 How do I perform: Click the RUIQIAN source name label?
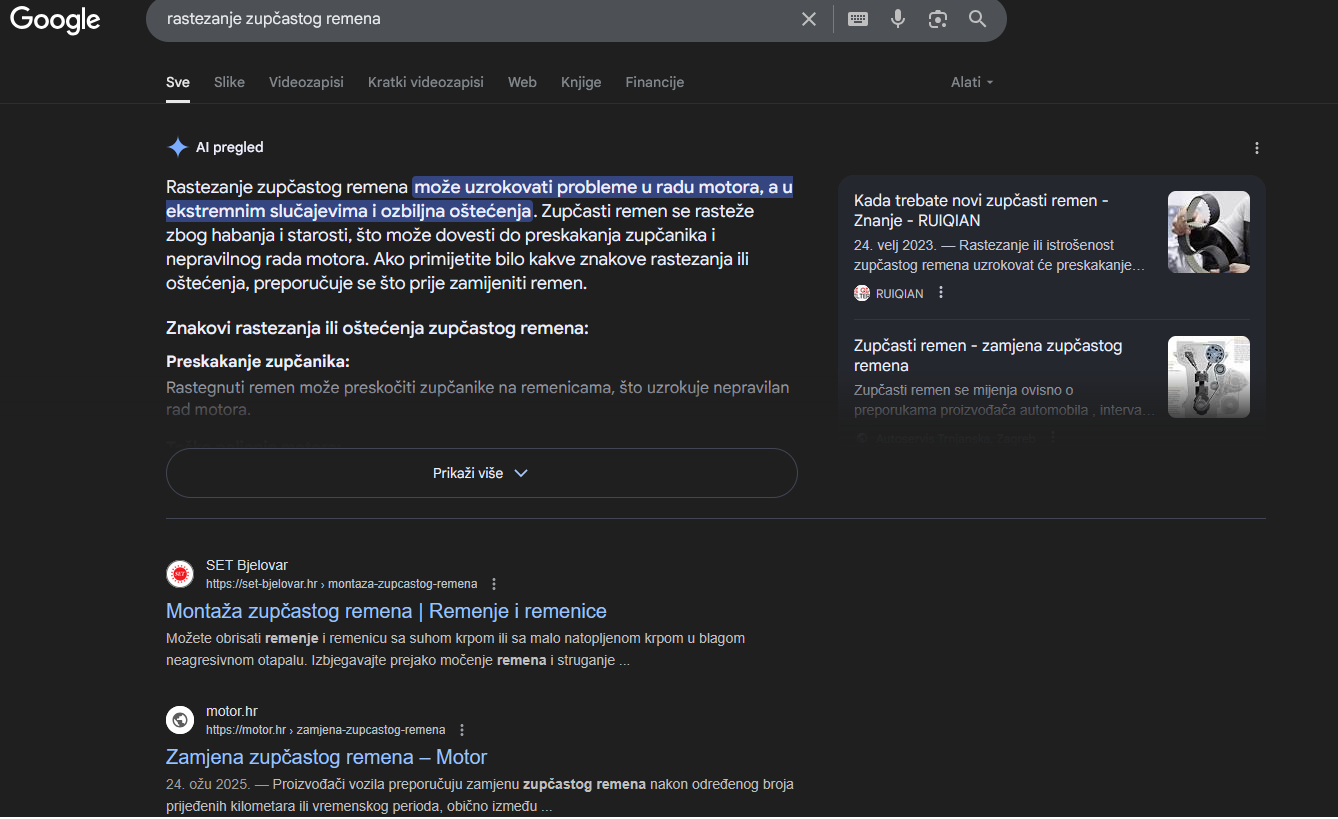[x=899, y=293]
